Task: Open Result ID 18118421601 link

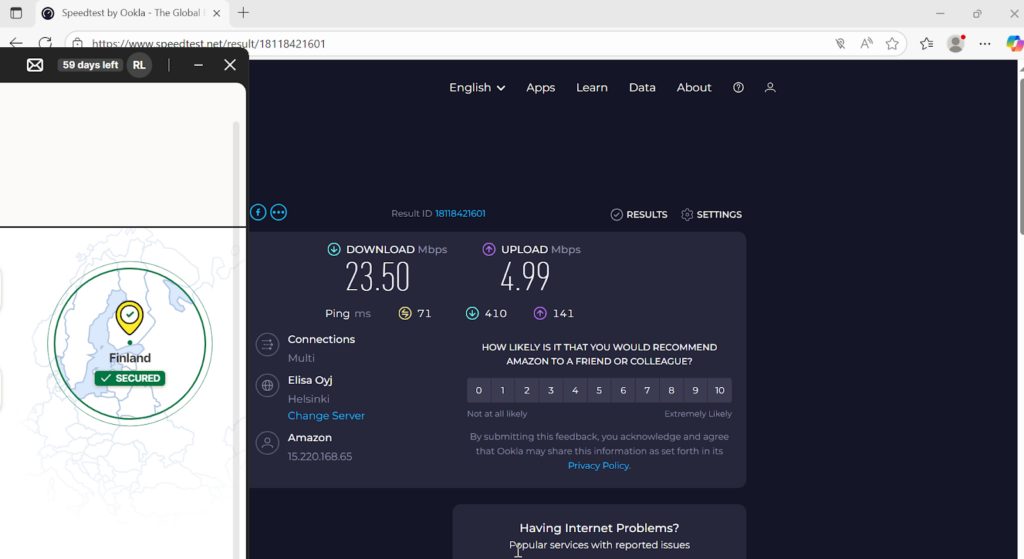Action: pos(460,214)
